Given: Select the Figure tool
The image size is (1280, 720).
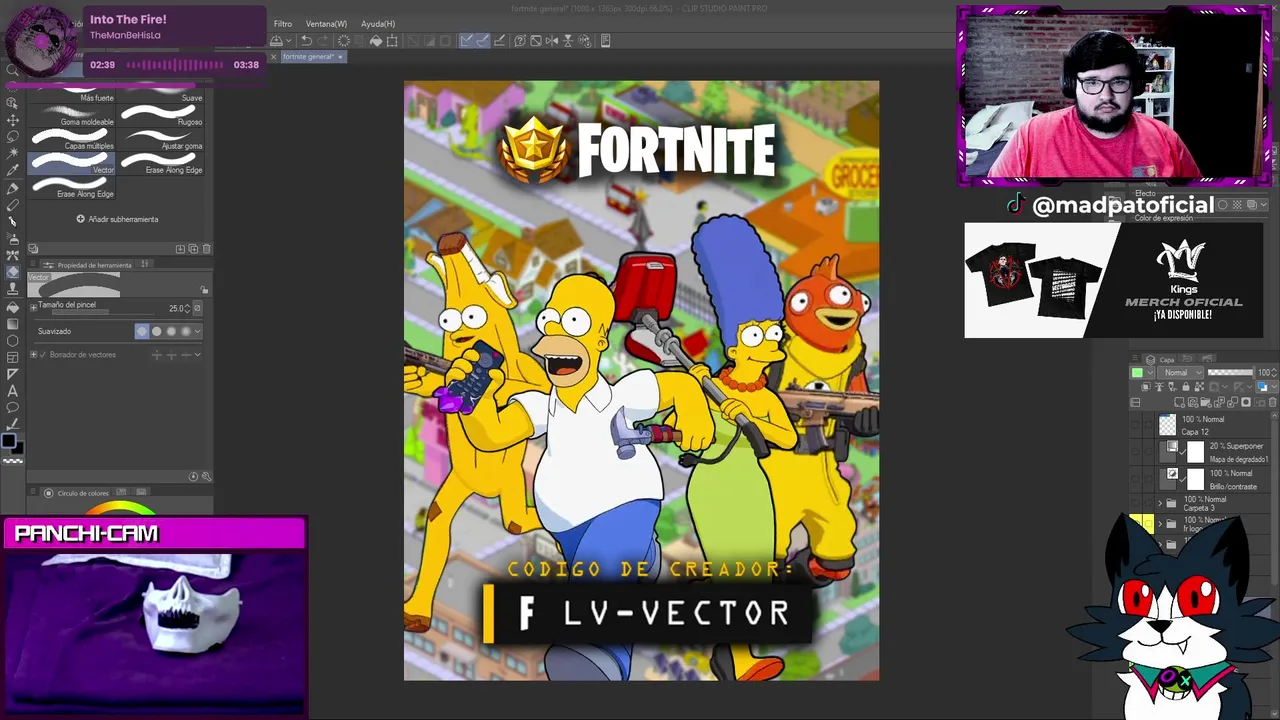Looking at the screenshot, I should [x=12, y=340].
